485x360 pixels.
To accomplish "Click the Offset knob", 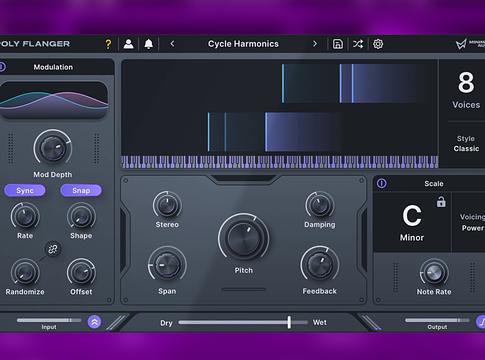I will 81,272.
